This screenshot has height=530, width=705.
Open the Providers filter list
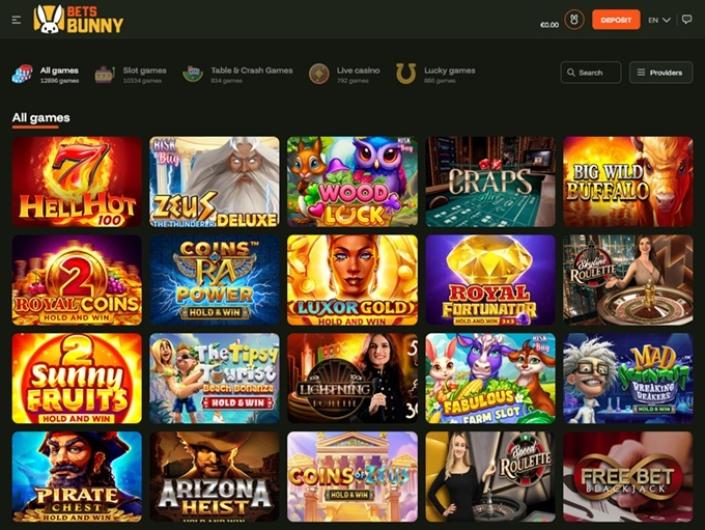pos(660,72)
